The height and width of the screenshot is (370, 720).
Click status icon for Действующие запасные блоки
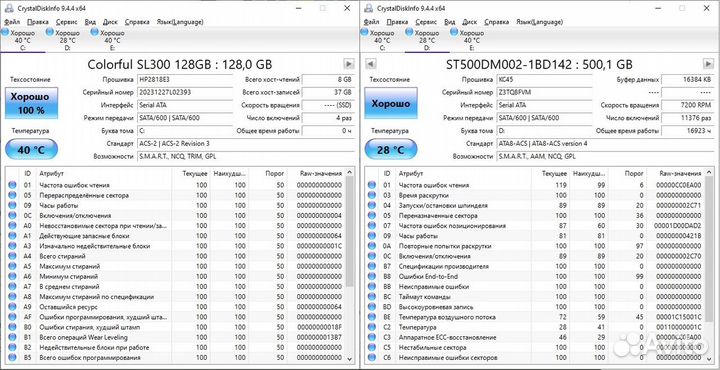tap(12, 236)
